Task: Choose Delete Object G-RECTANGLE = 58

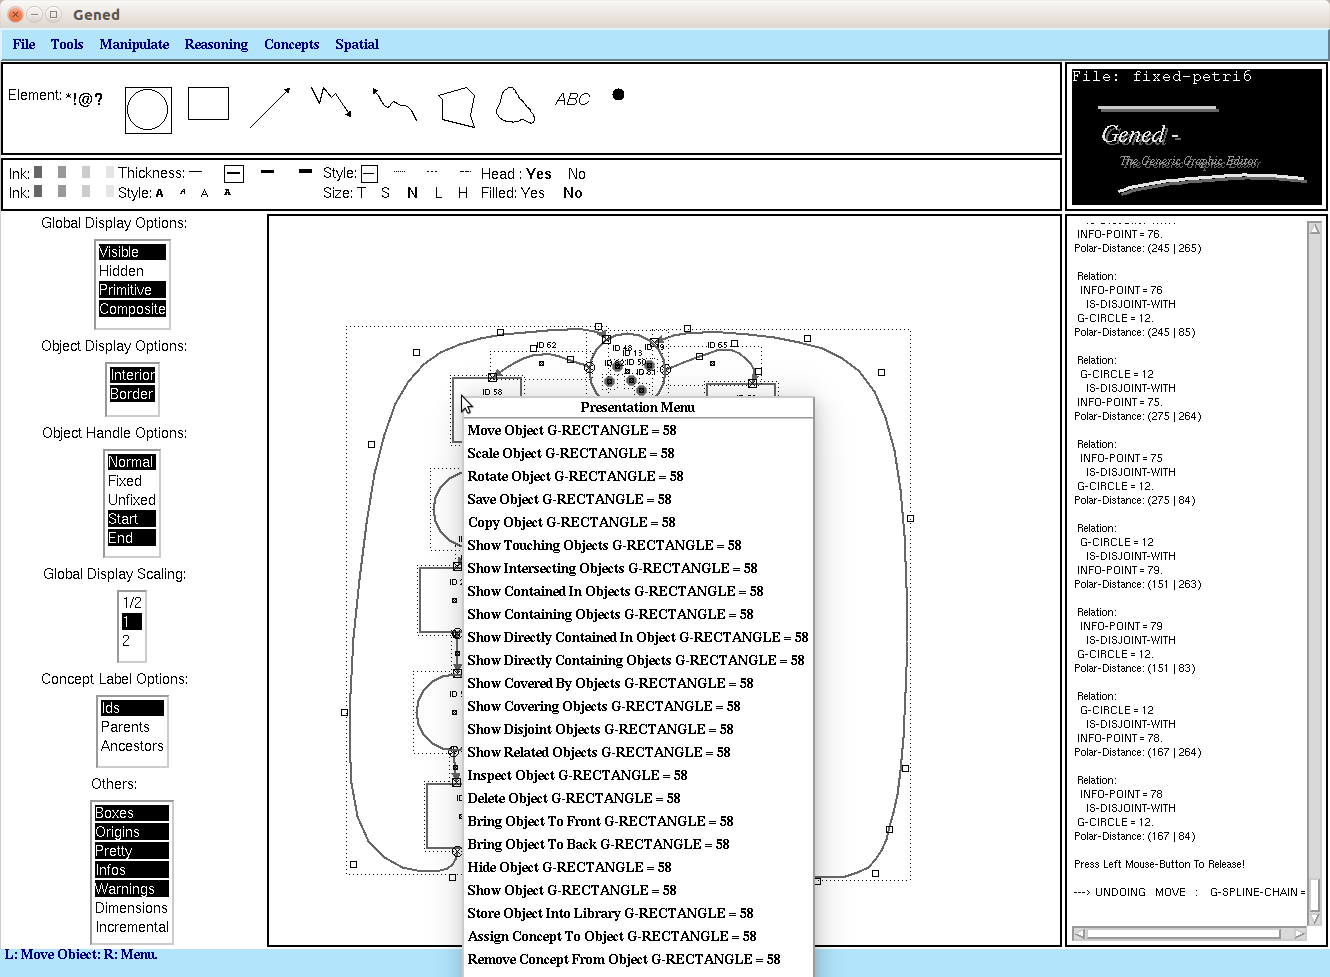Action: tap(638, 798)
